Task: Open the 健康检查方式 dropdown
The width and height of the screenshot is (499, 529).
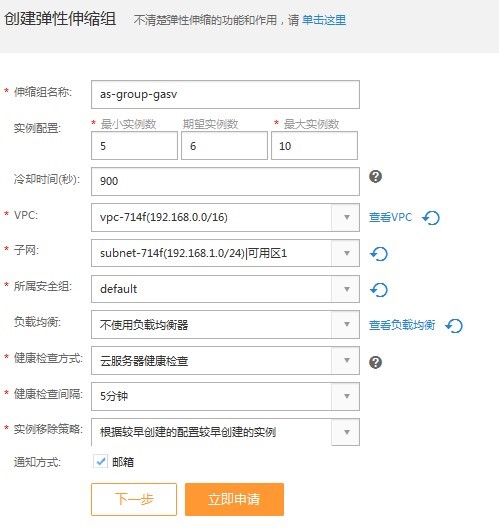Action: coord(225,361)
